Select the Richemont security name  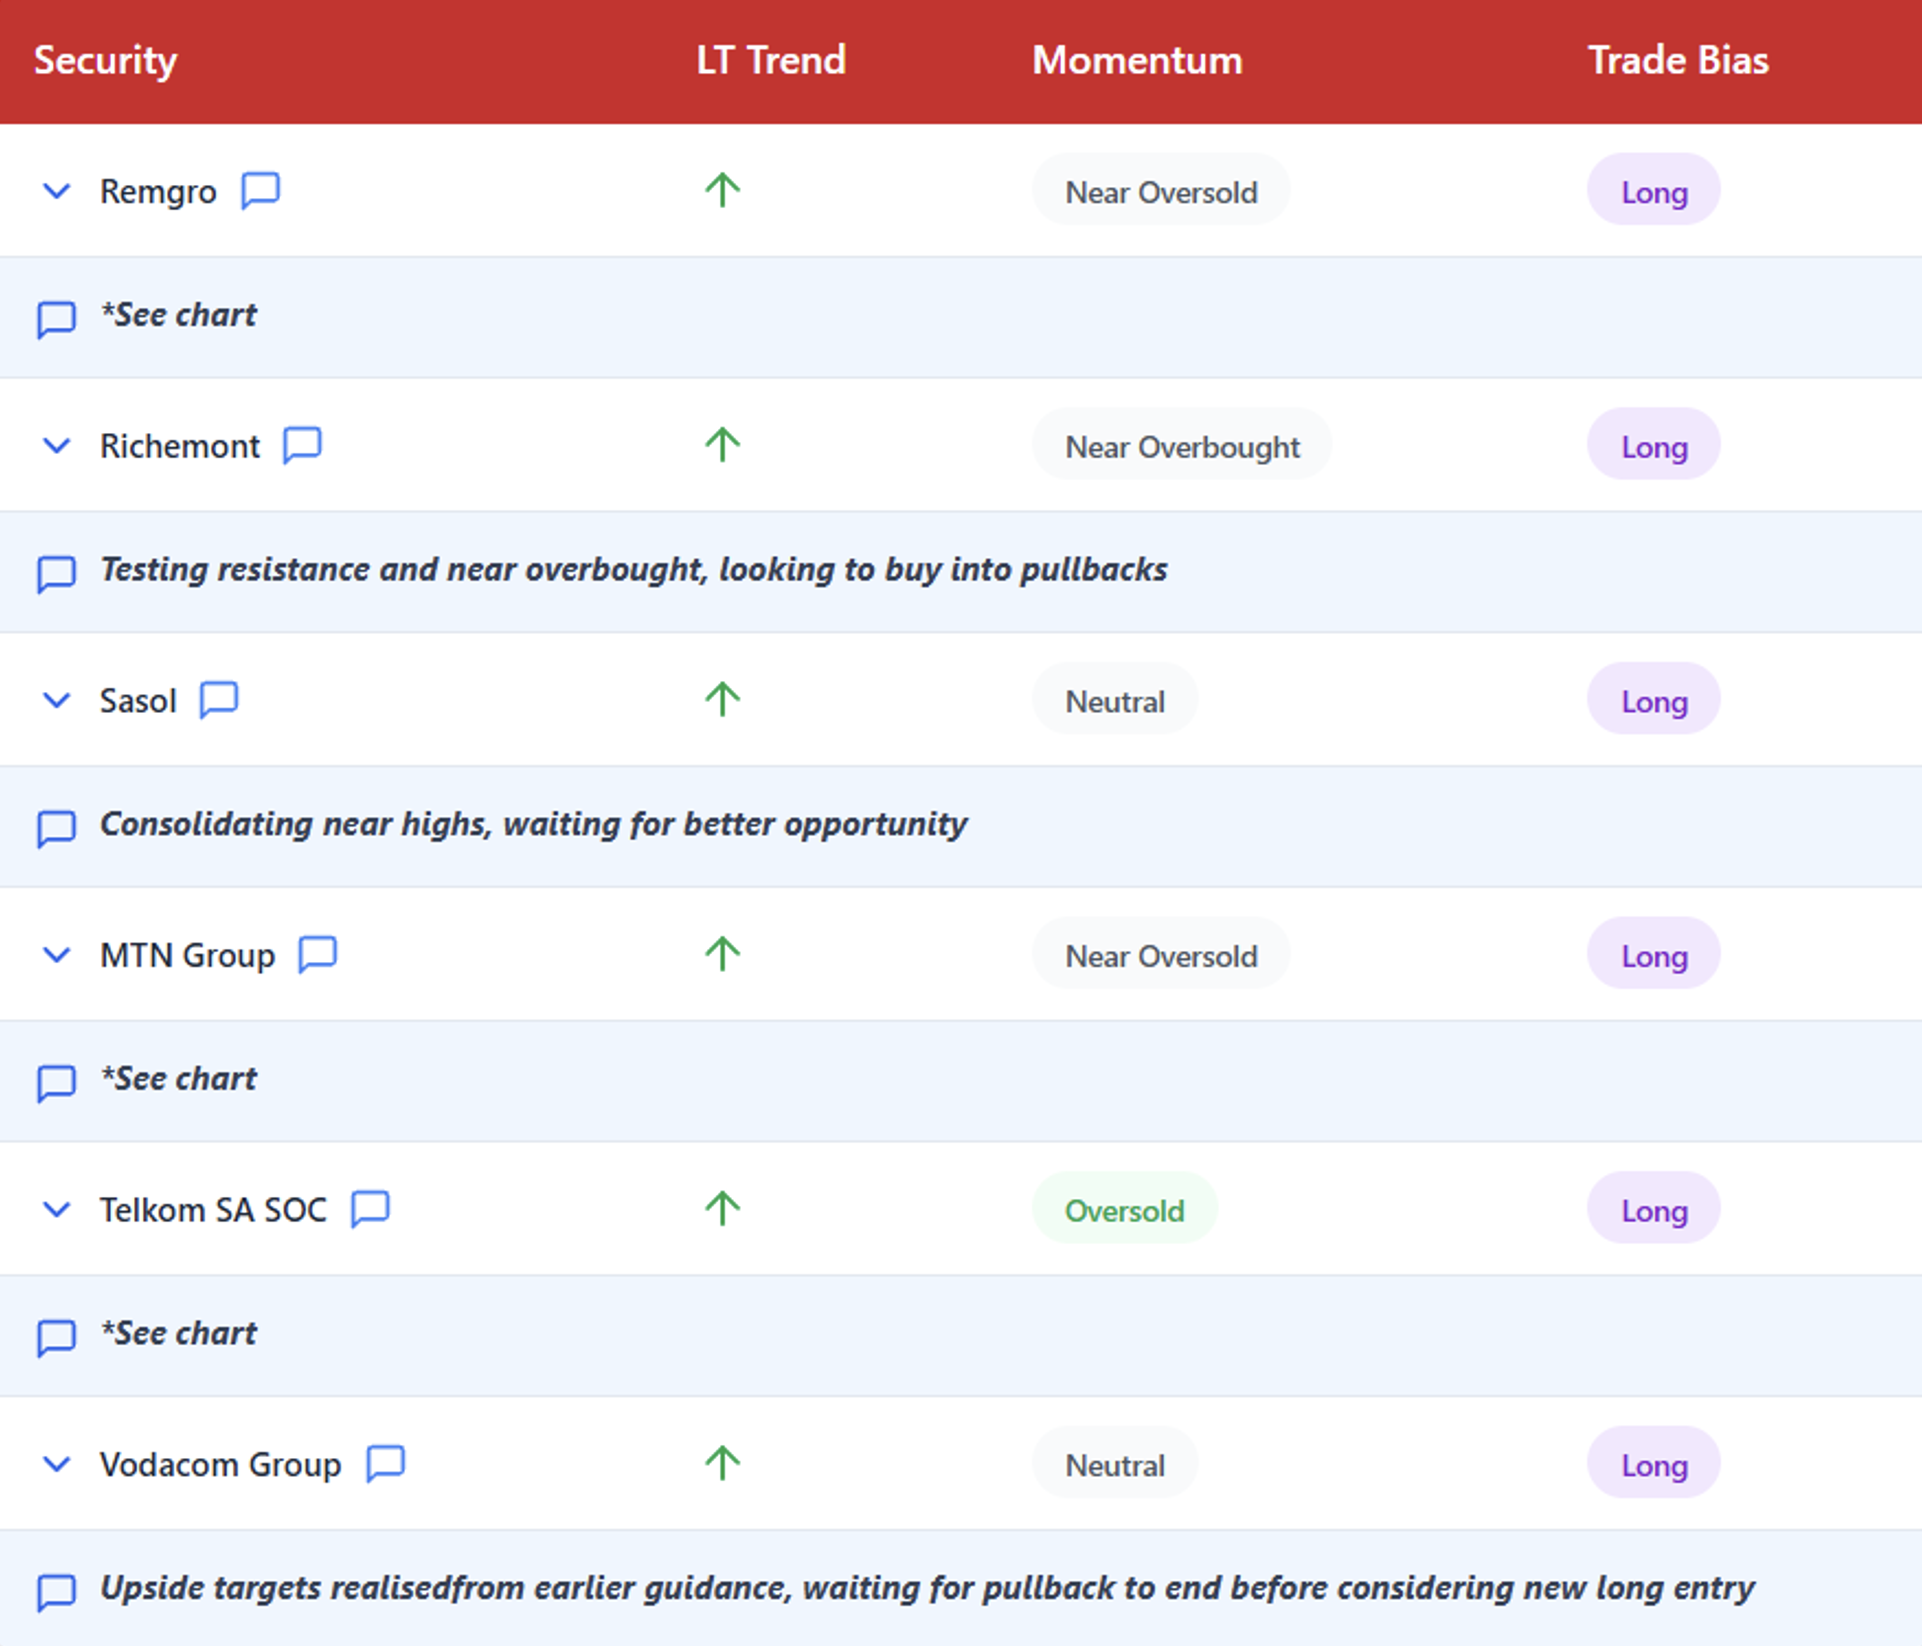(180, 446)
